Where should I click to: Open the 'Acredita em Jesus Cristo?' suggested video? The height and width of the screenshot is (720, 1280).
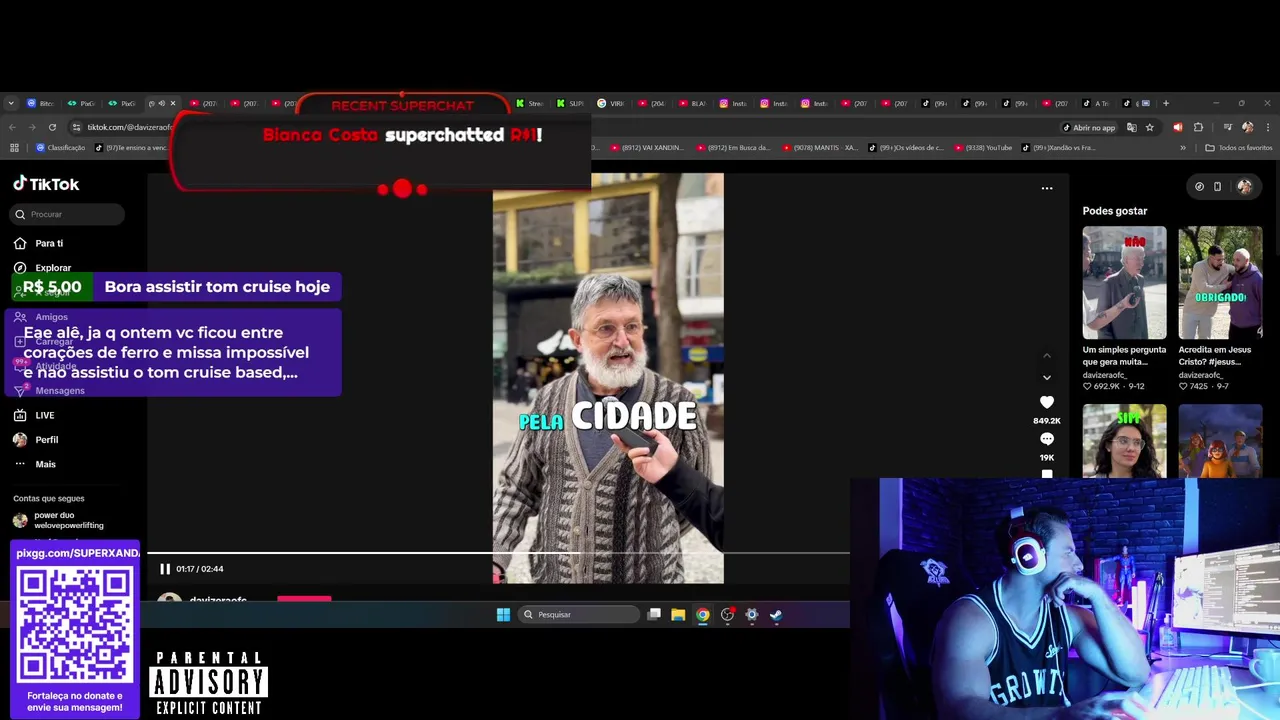[1220, 282]
